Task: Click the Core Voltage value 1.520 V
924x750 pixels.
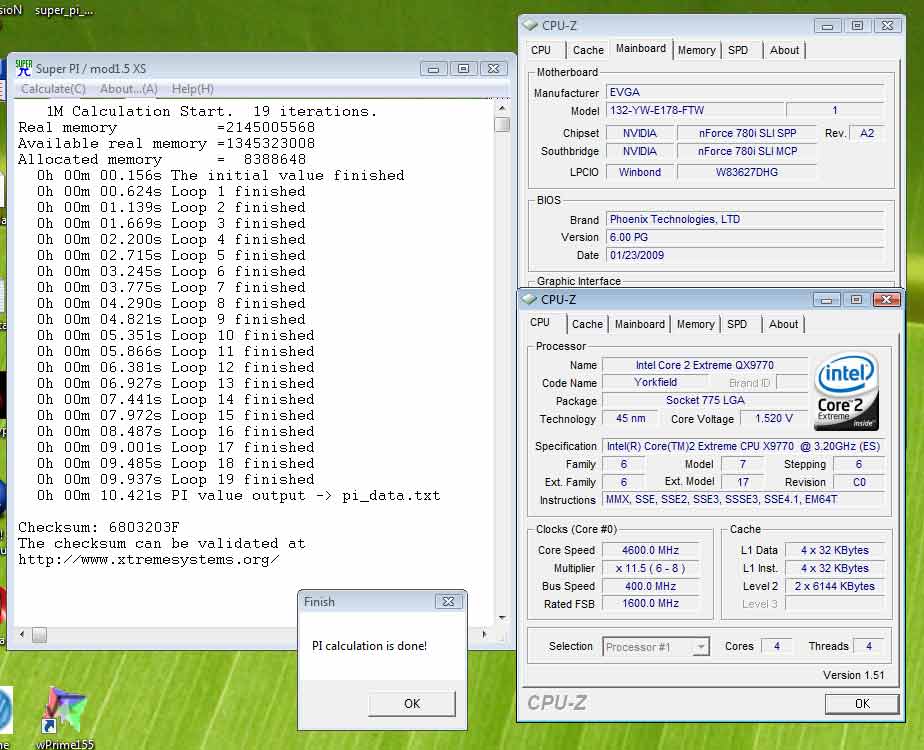Action: pos(774,418)
